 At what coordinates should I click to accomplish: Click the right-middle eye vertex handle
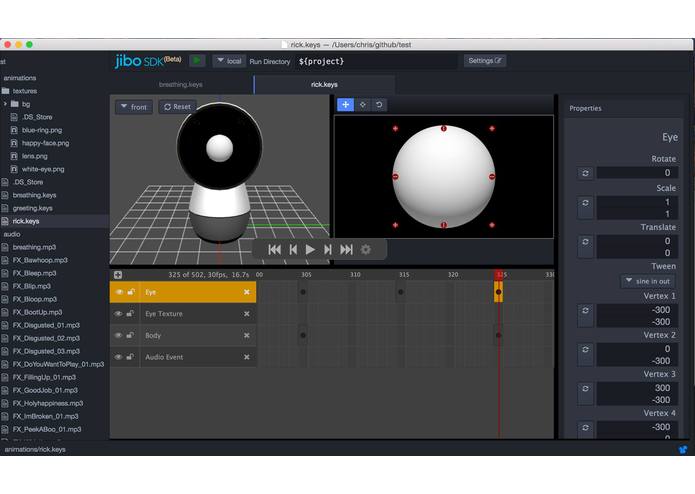pyautogui.click(x=492, y=176)
